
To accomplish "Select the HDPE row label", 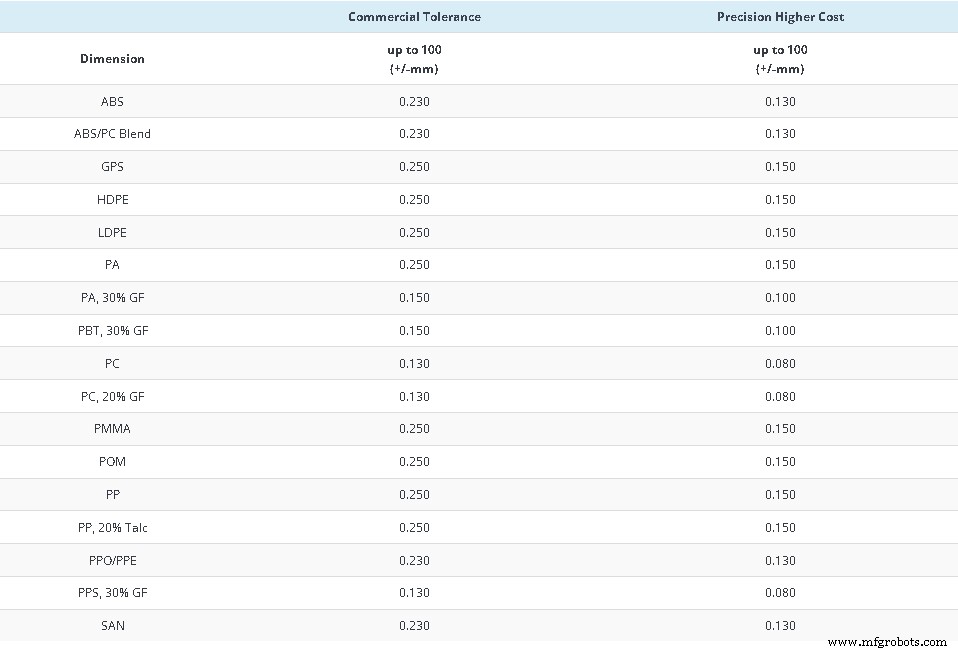I will [x=112, y=200].
